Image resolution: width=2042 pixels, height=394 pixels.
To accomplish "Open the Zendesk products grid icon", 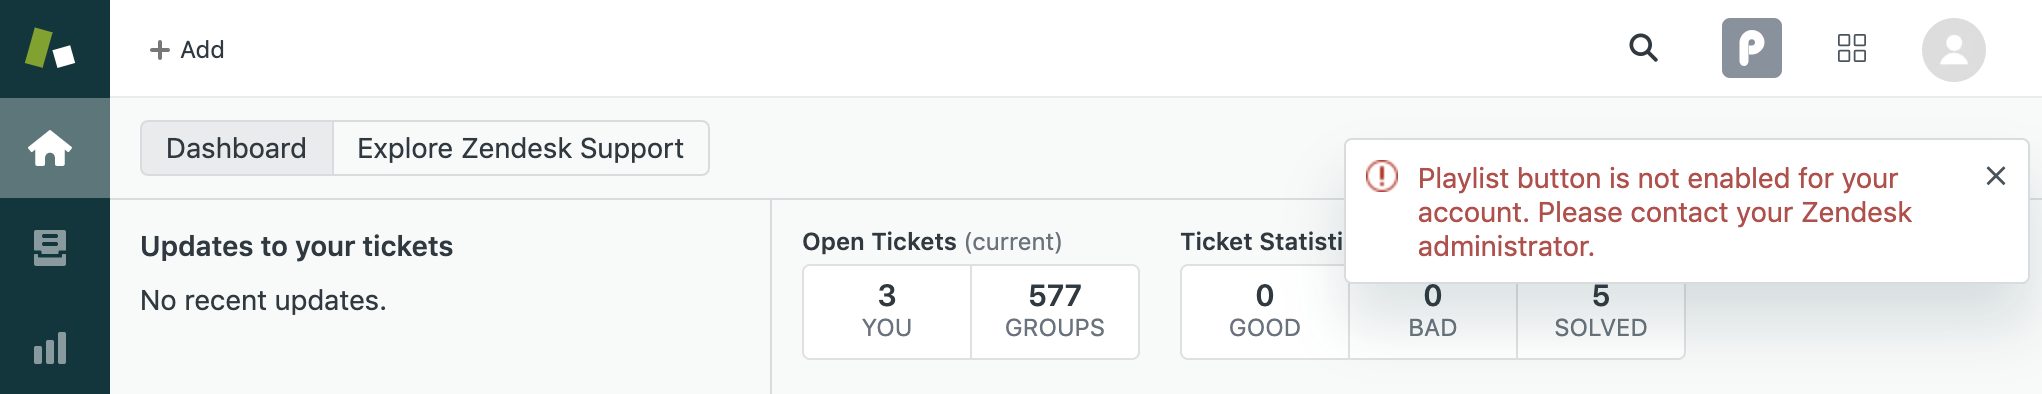I will (x=1852, y=48).
